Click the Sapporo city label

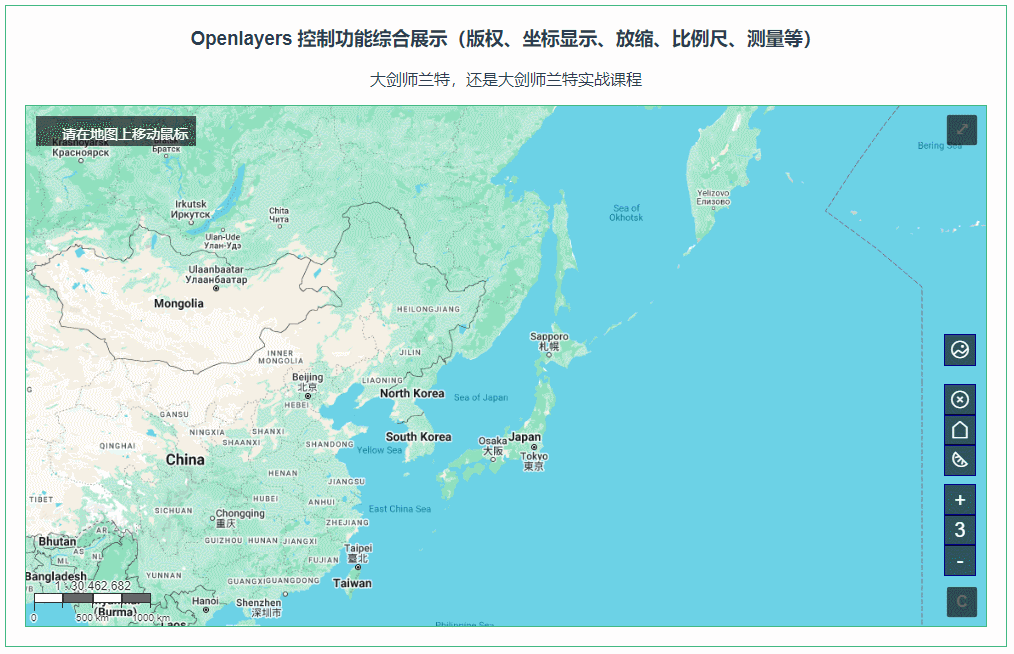point(549,341)
